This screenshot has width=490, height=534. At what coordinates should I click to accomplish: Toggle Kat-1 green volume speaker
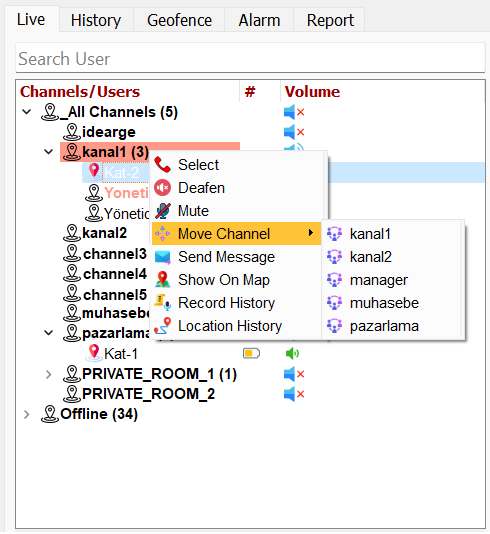tap(292, 354)
